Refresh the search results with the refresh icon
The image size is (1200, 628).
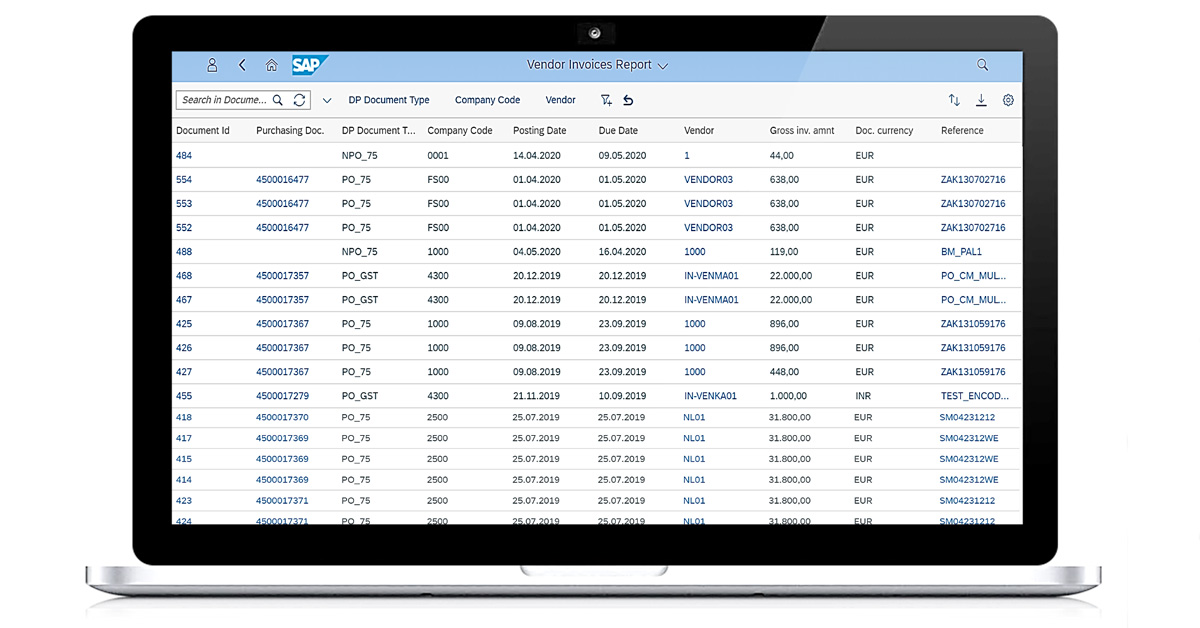tap(299, 100)
